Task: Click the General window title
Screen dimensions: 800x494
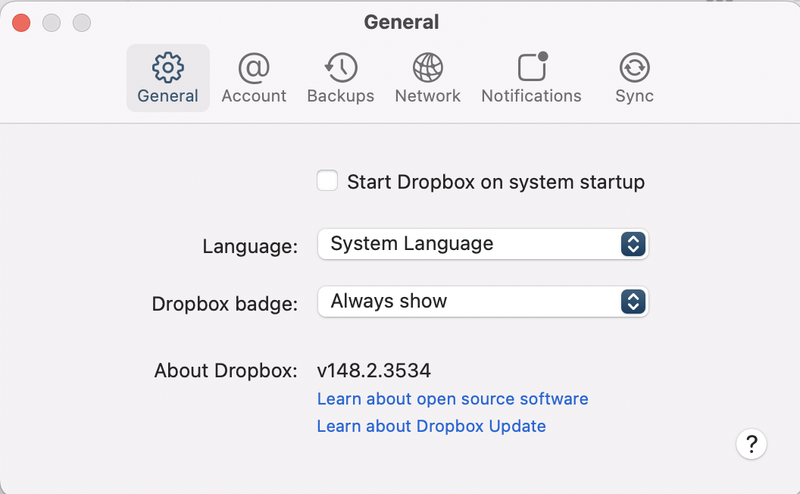Action: 401,22
